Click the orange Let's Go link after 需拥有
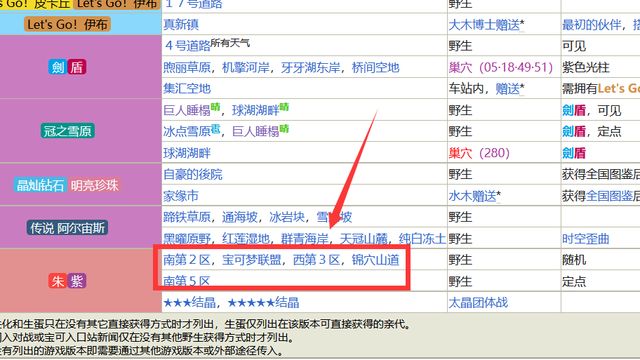 pos(618,89)
